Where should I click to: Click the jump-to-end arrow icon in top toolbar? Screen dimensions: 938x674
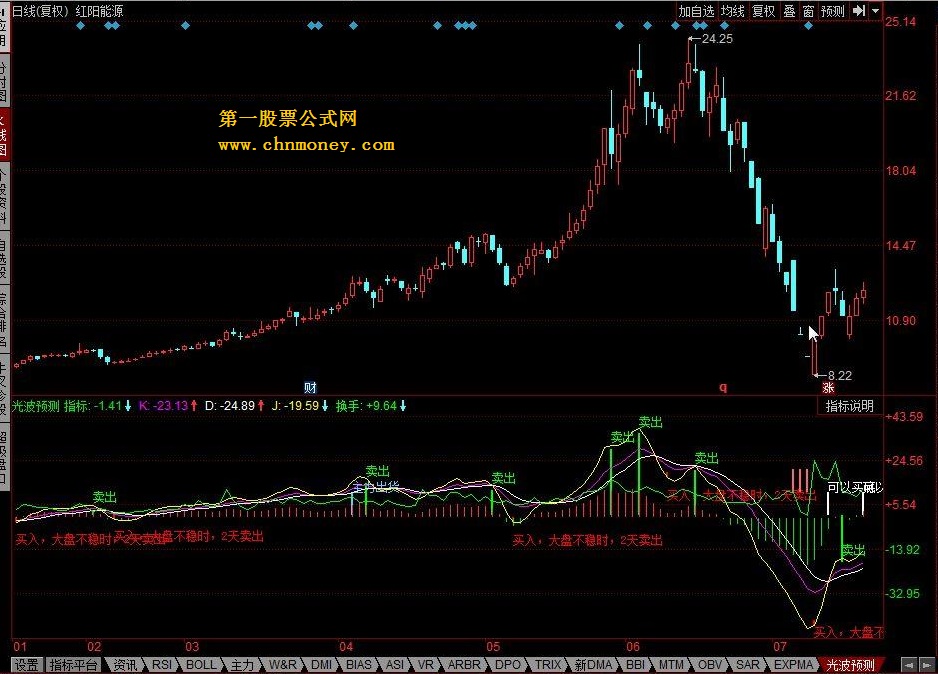click(859, 11)
